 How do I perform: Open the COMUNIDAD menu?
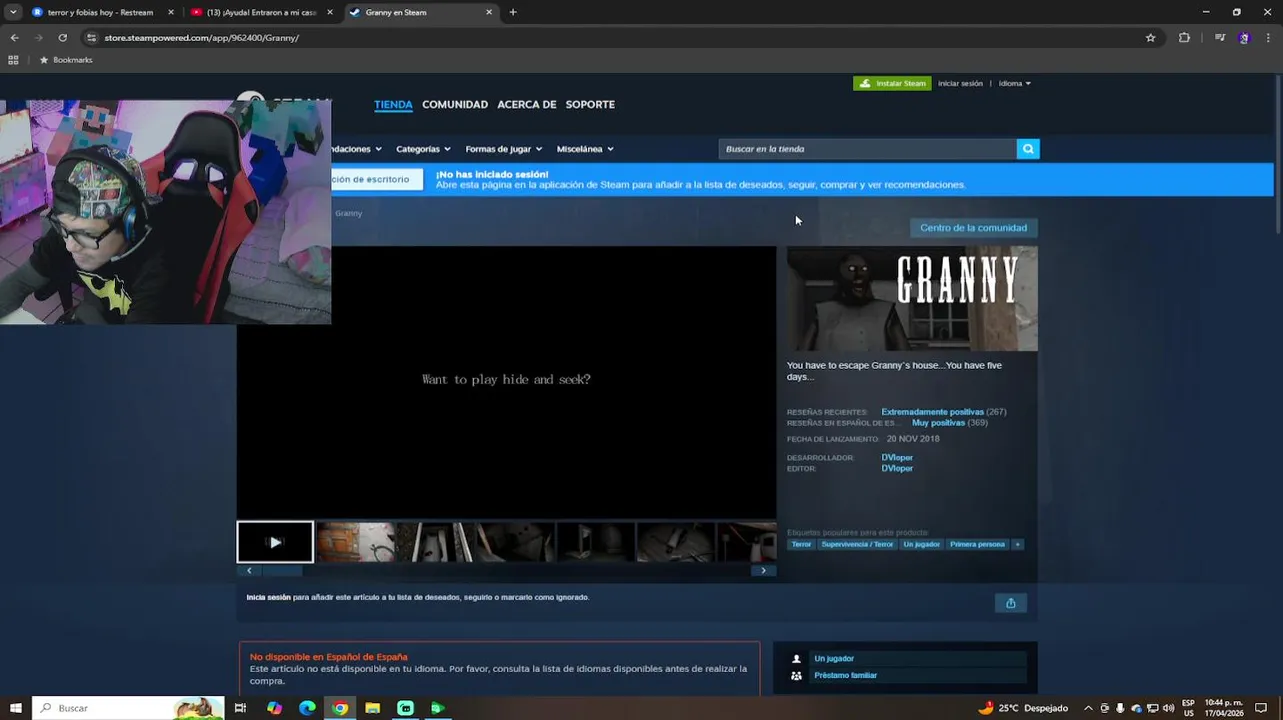[x=455, y=105]
